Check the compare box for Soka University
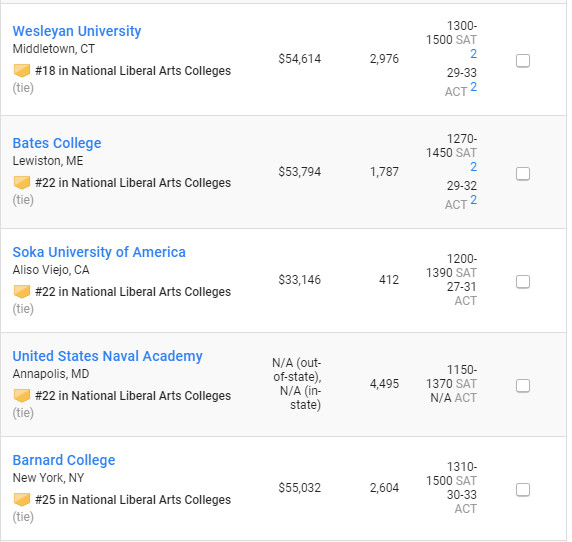 523,282
